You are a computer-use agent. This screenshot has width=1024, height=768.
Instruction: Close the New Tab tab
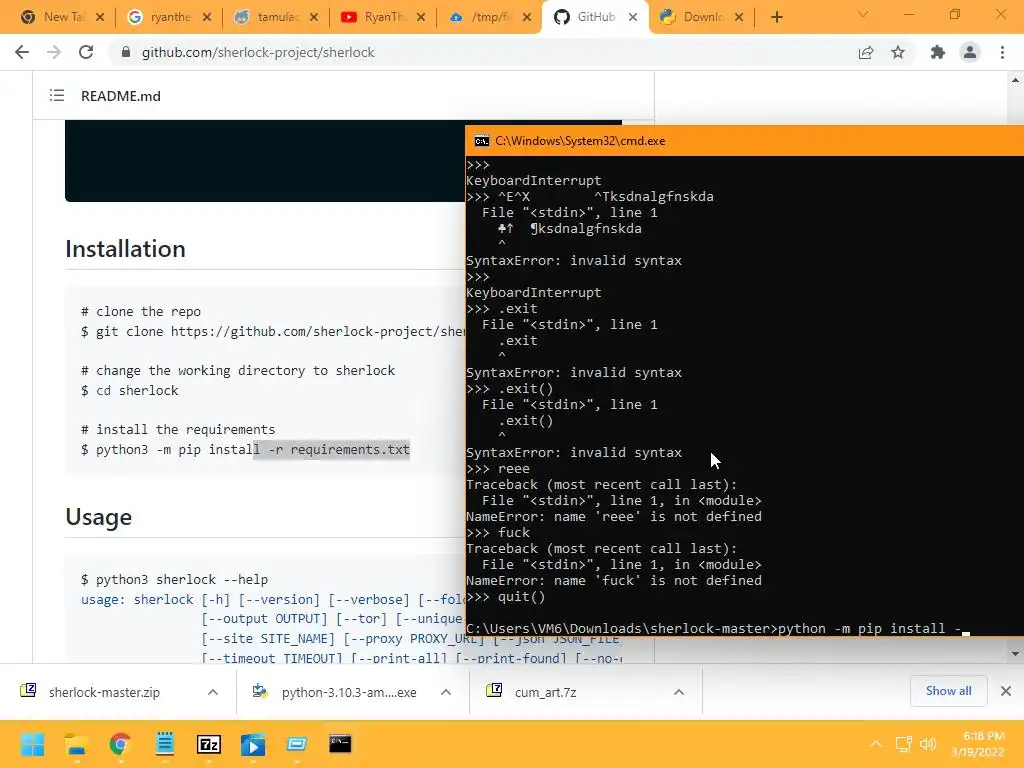click(x=100, y=17)
